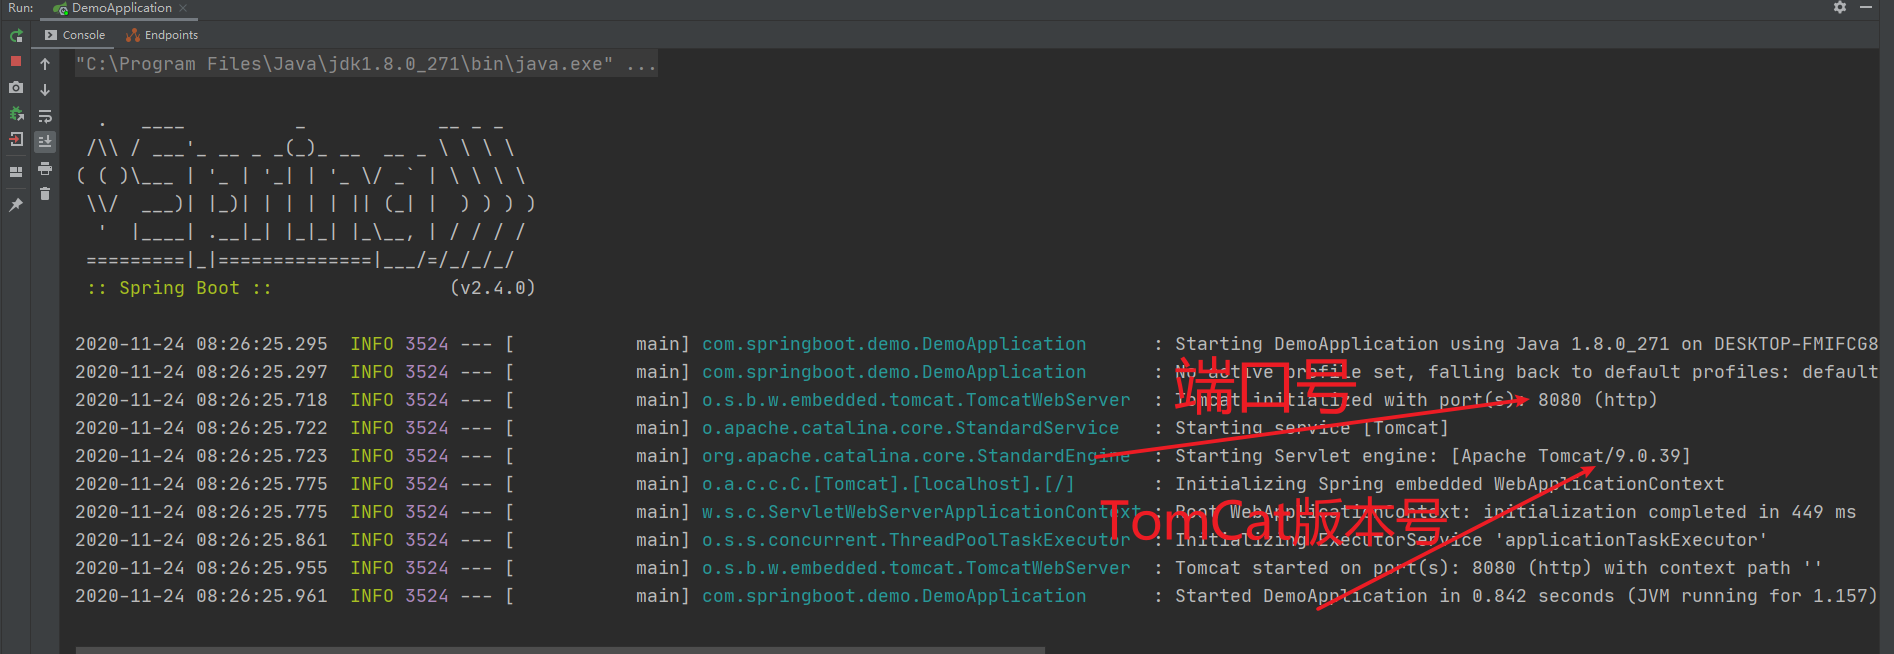Click the timestamp '2020-11-24 08:26:25.961'
Viewport: 1894px width, 654px height.
pos(201,596)
